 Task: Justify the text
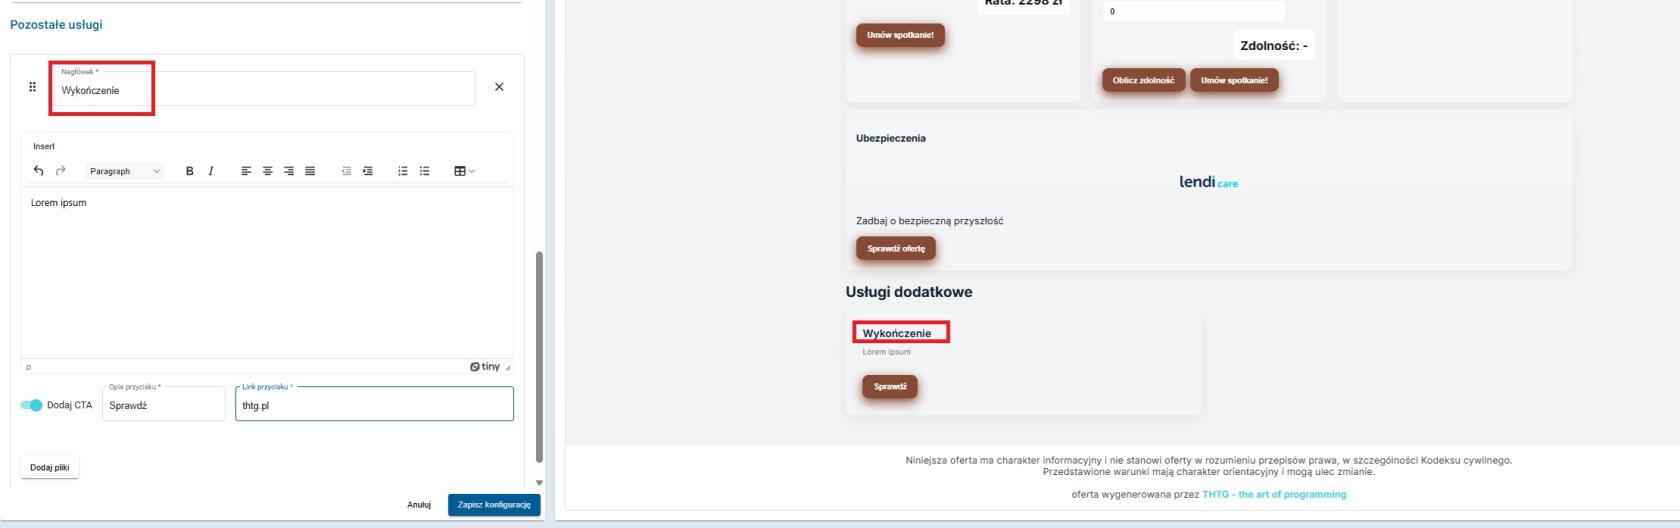click(x=310, y=171)
